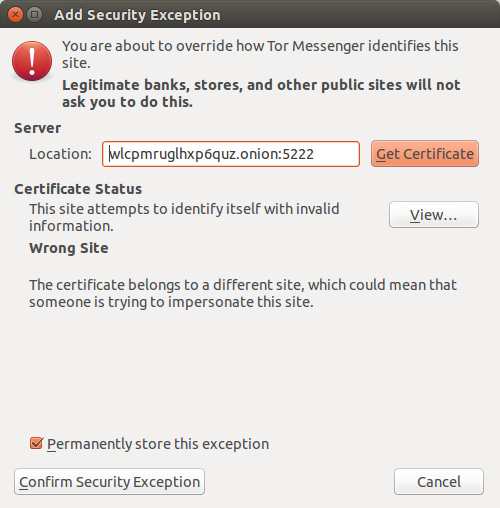Focus the Location server address field

pyautogui.click(x=231, y=154)
